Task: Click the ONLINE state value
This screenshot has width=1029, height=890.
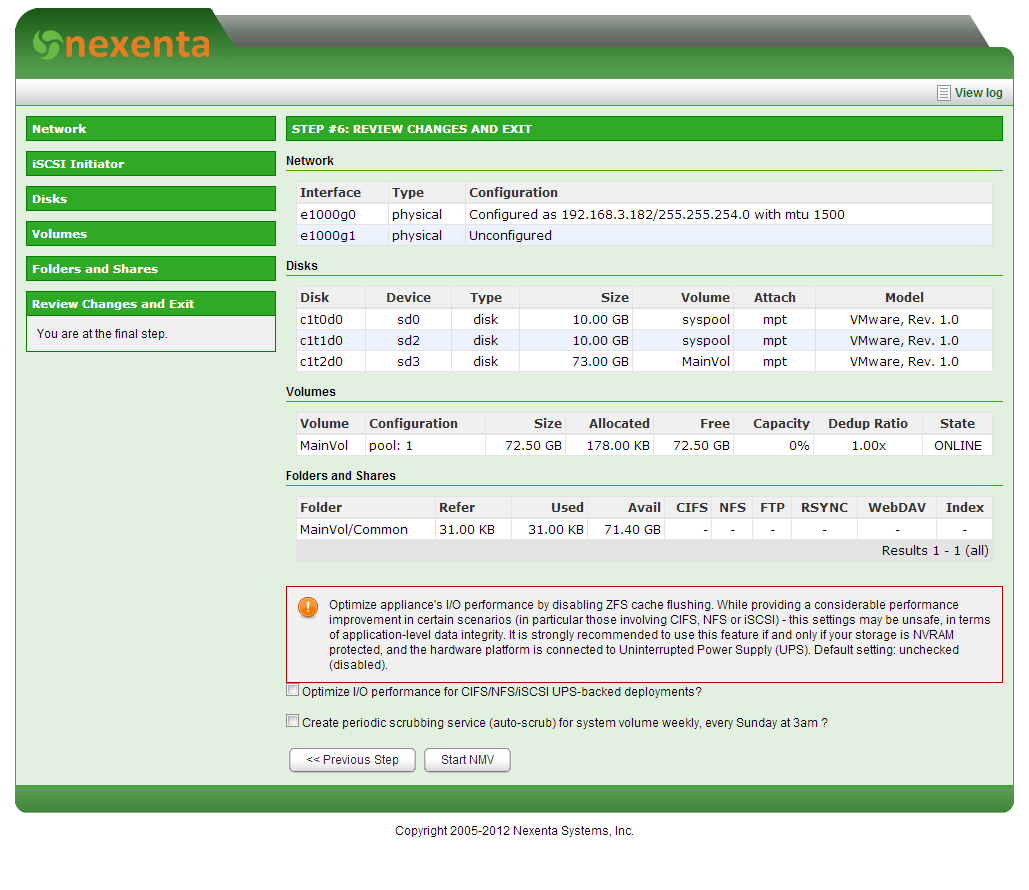Action: (x=958, y=446)
